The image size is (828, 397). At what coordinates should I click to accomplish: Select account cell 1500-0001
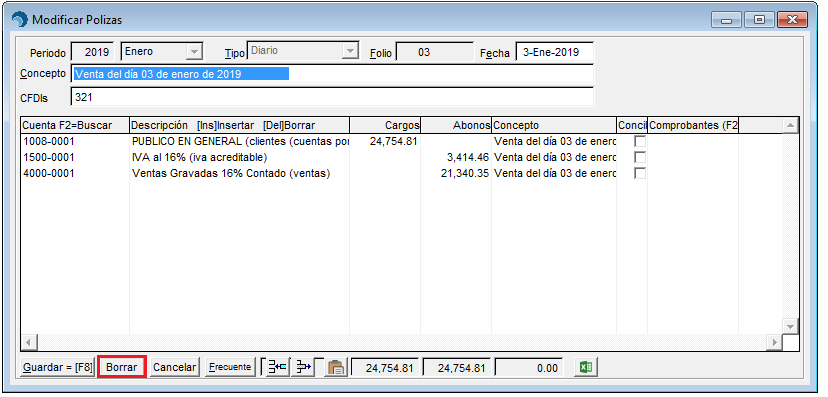pyautogui.click(x=76, y=157)
